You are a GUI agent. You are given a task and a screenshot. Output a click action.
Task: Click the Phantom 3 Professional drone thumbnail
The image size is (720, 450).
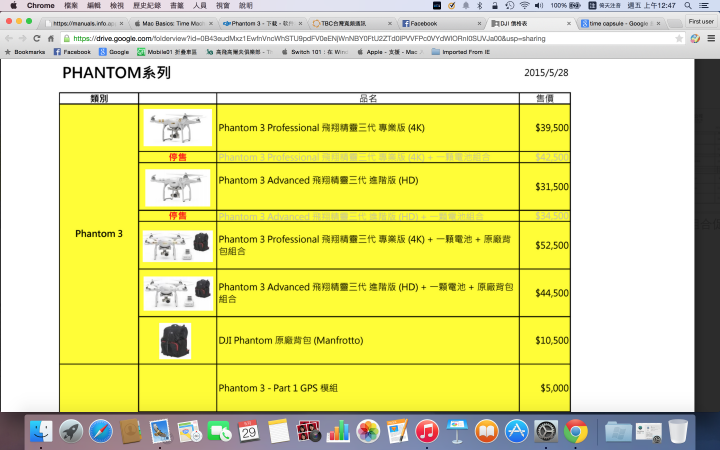[178, 127]
